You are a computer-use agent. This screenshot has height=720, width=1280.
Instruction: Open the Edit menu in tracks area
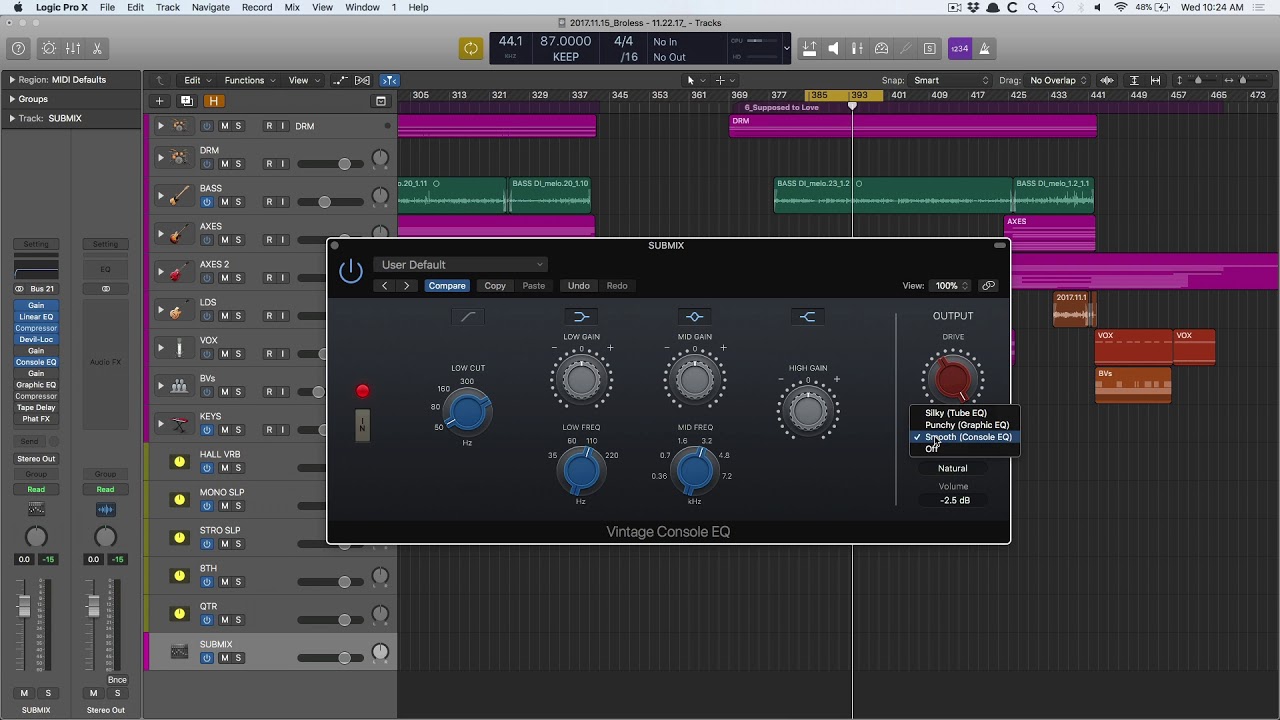[x=196, y=80]
